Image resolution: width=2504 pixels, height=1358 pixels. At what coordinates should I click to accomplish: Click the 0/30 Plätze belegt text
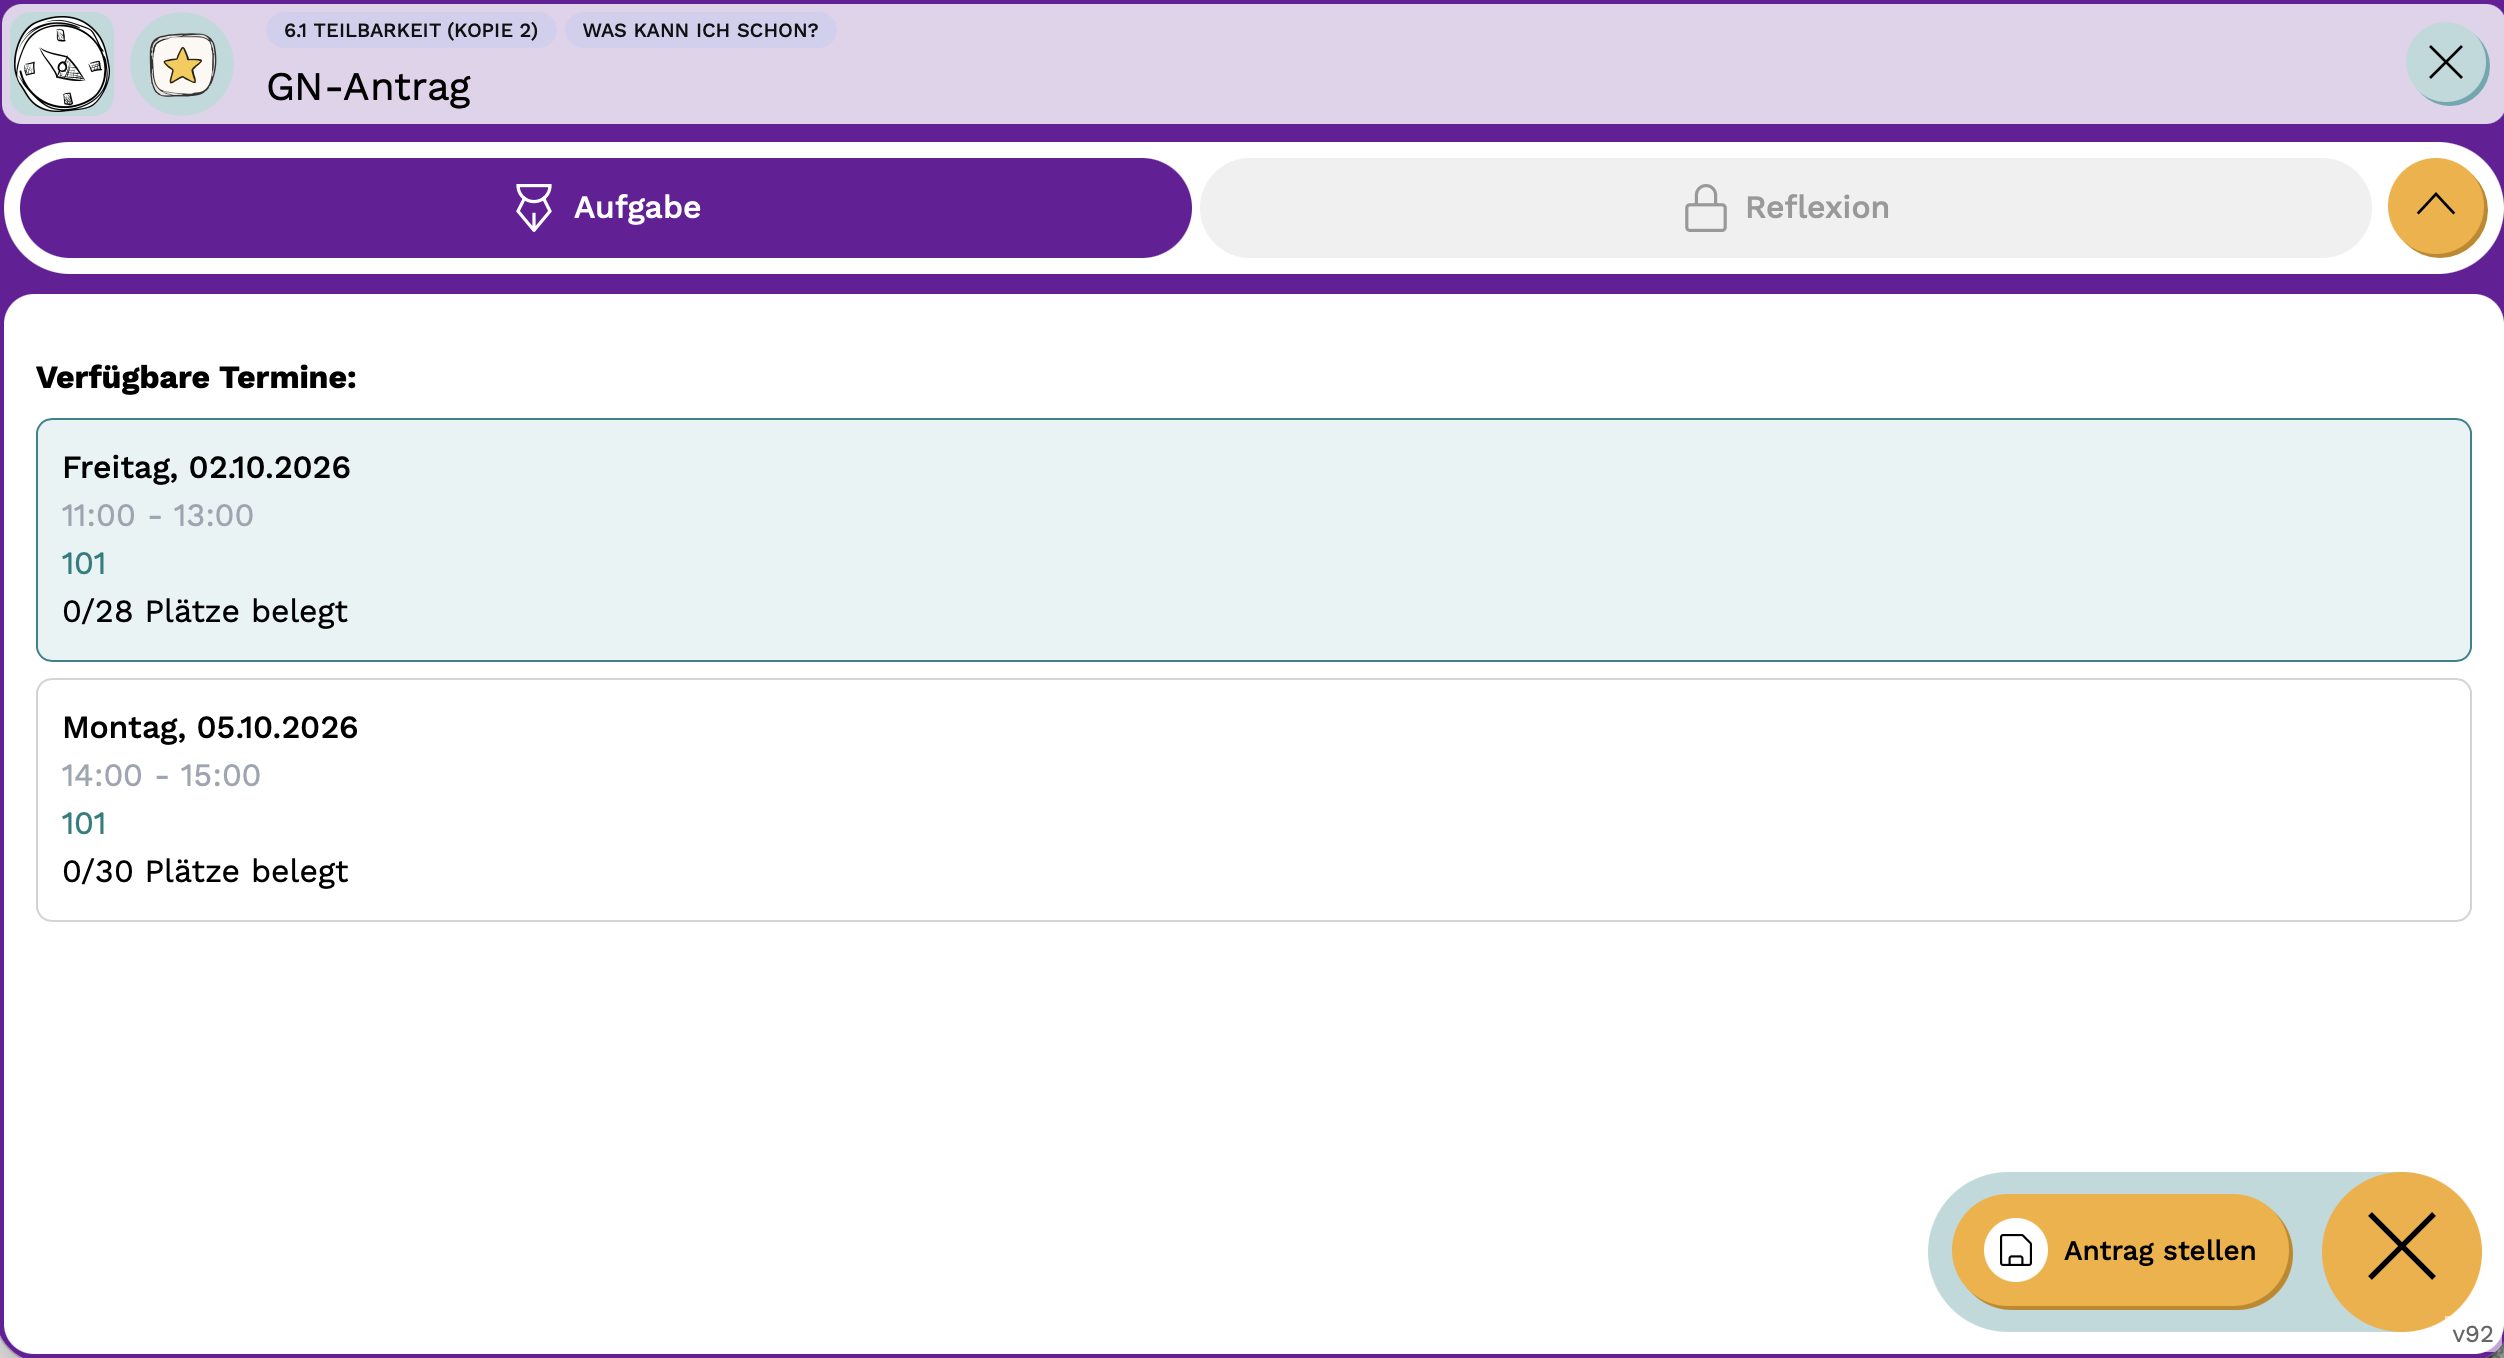205,871
